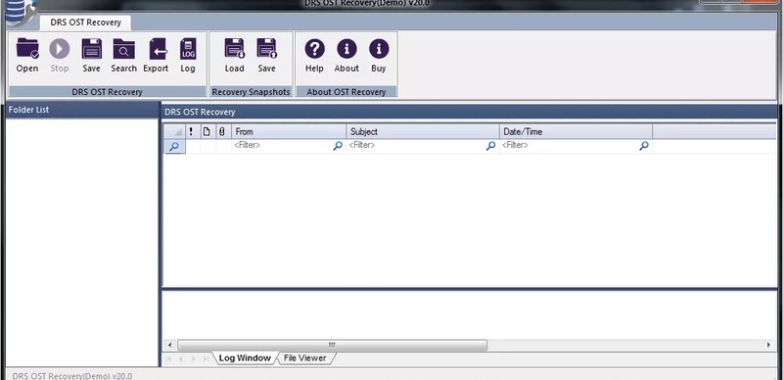Select the DRS OST Recovery ribbon tab
783x380 pixels.
pyautogui.click(x=85, y=22)
